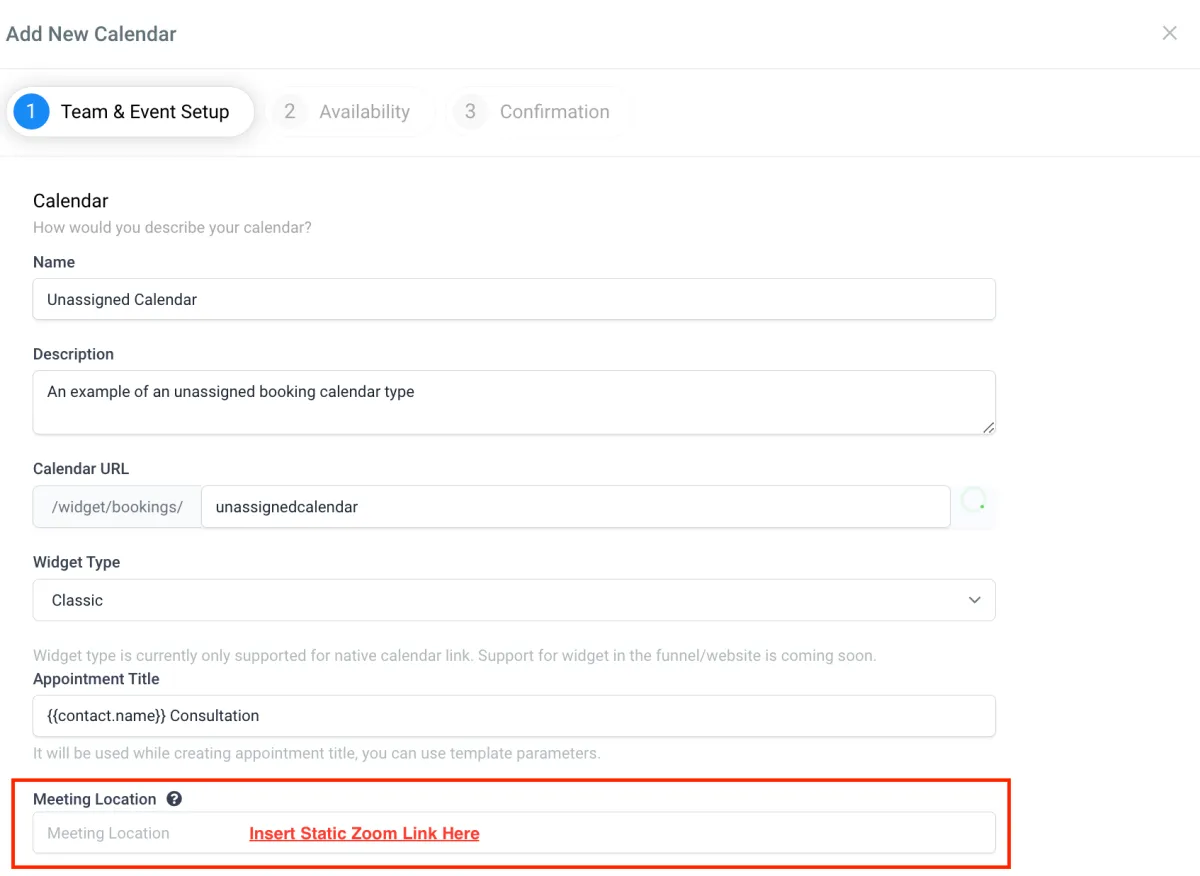Click the step 3 number circle
This screenshot has width=1200, height=876.
pos(470,112)
